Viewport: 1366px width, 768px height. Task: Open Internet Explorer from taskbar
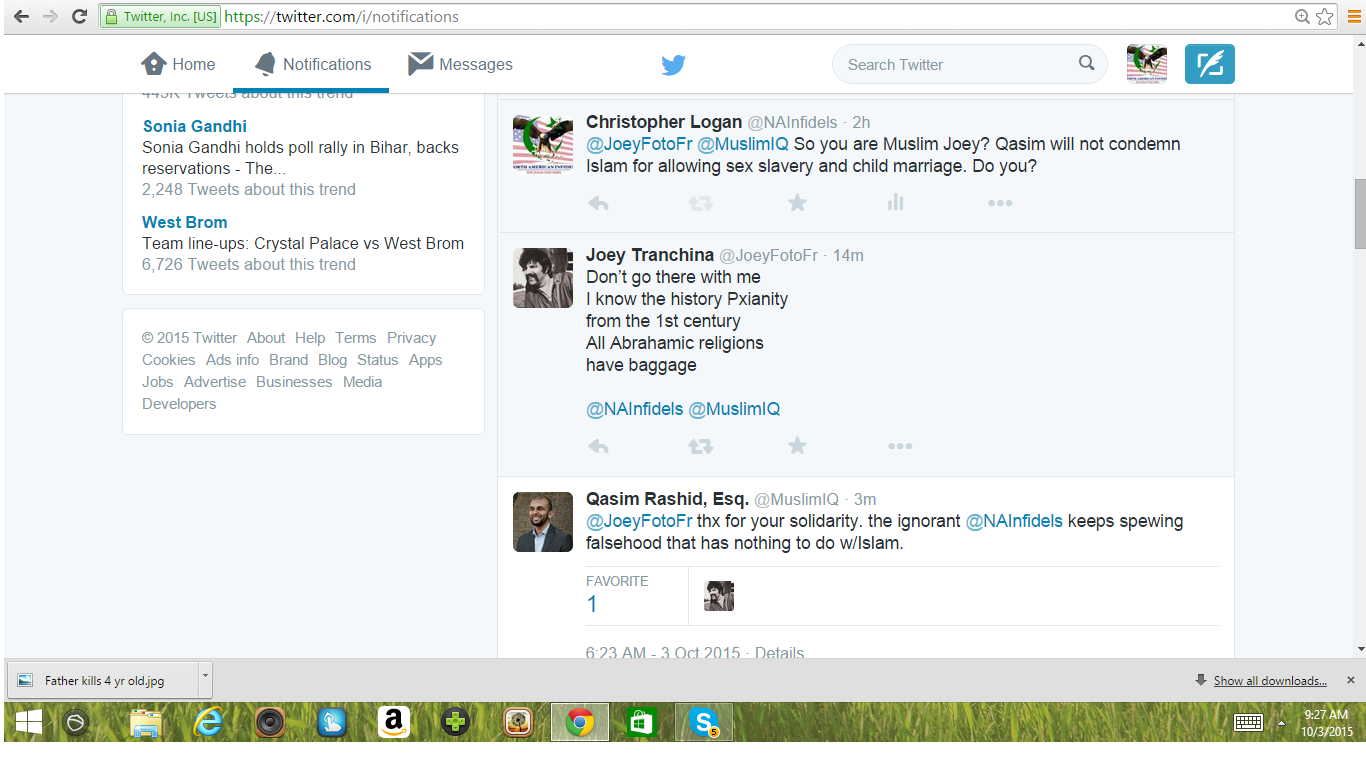[208, 722]
